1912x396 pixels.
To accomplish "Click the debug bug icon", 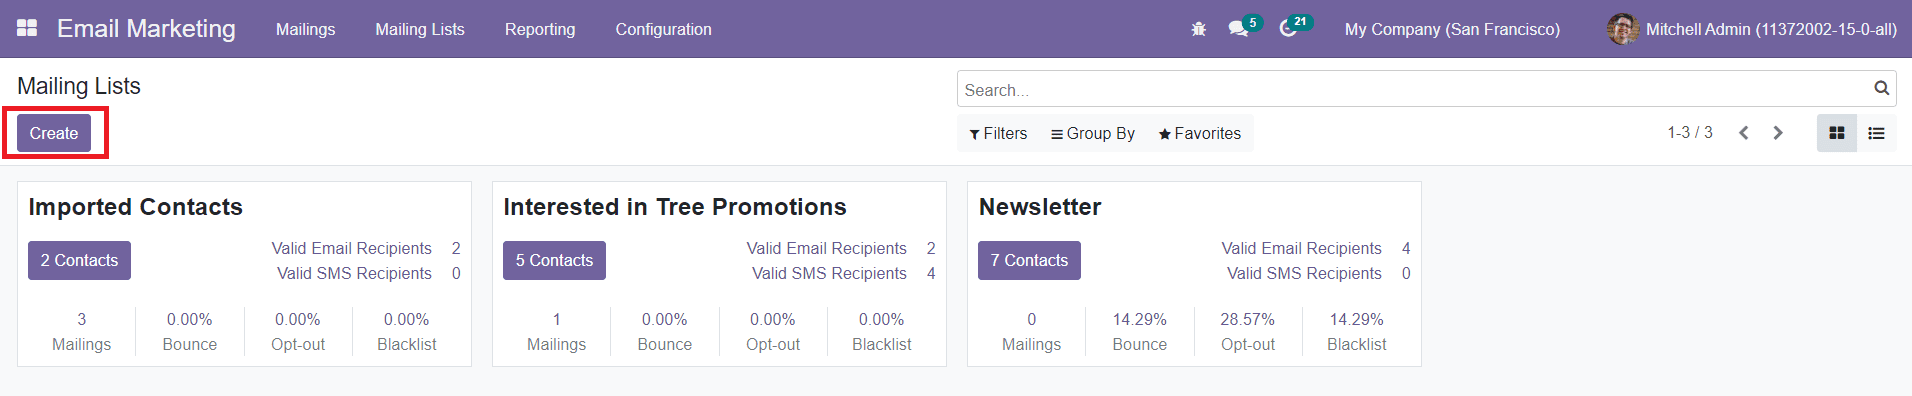I will [x=1198, y=29].
